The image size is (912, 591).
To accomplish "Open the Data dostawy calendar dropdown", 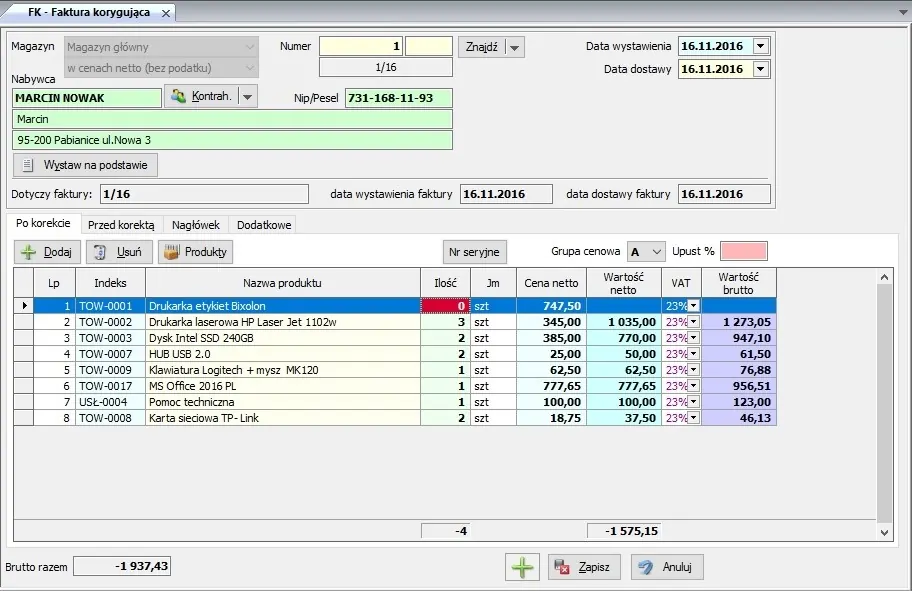I will click(x=761, y=69).
